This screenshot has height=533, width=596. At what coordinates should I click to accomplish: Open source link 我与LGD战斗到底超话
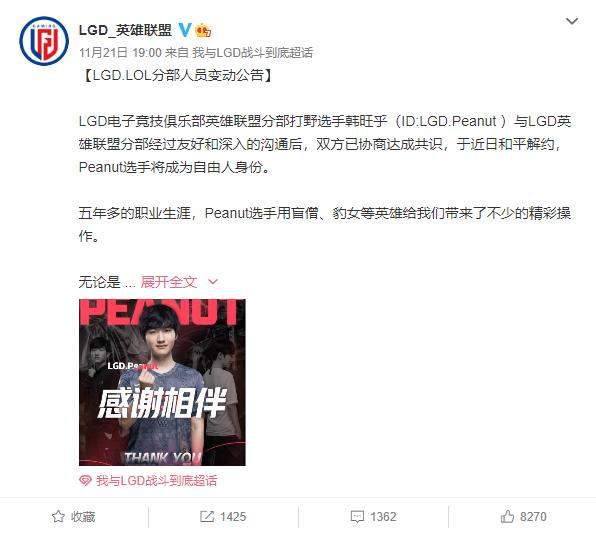[x=252, y=52]
